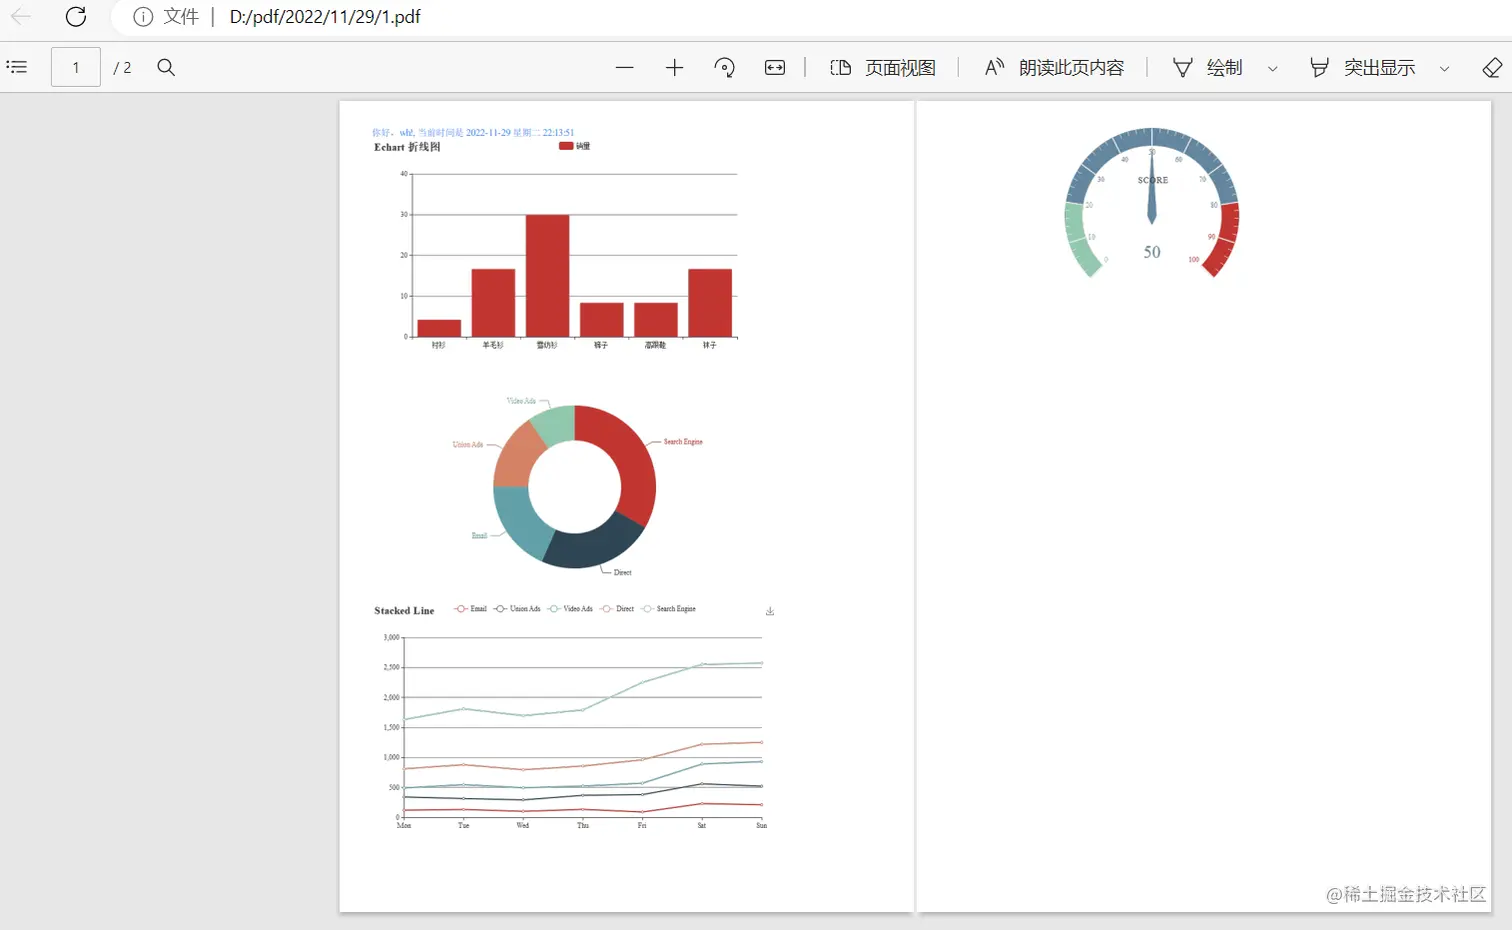Click the Video Ads legend entry in Stacked Line
The width and height of the screenshot is (1512, 930).
click(570, 609)
